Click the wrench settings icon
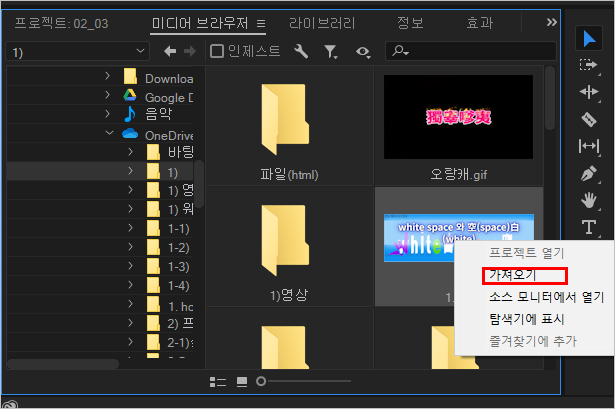 (301, 51)
